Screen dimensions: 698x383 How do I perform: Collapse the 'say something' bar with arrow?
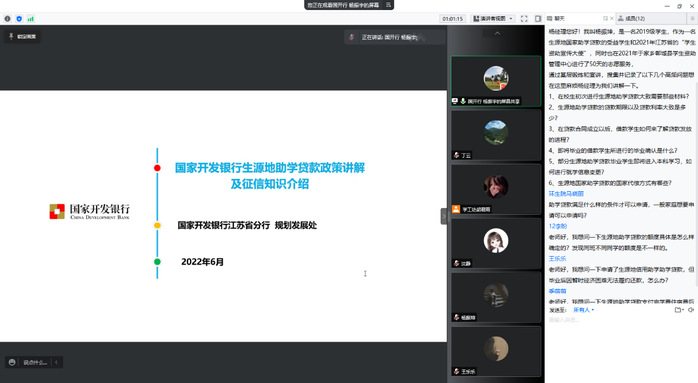click(x=56, y=362)
